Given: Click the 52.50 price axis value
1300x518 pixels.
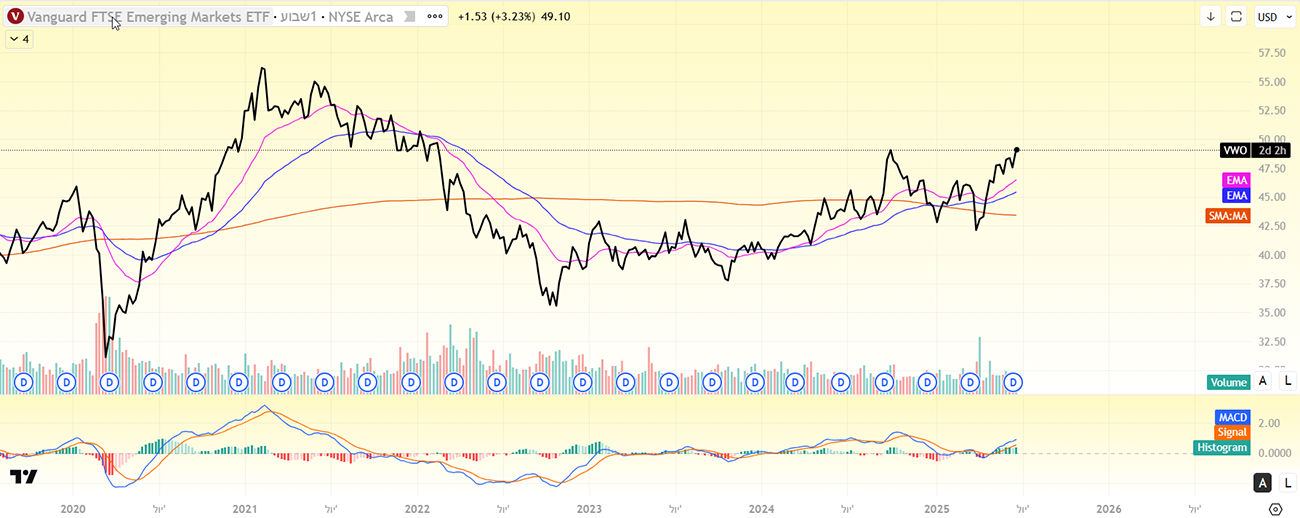Looking at the screenshot, I should tap(1271, 111).
